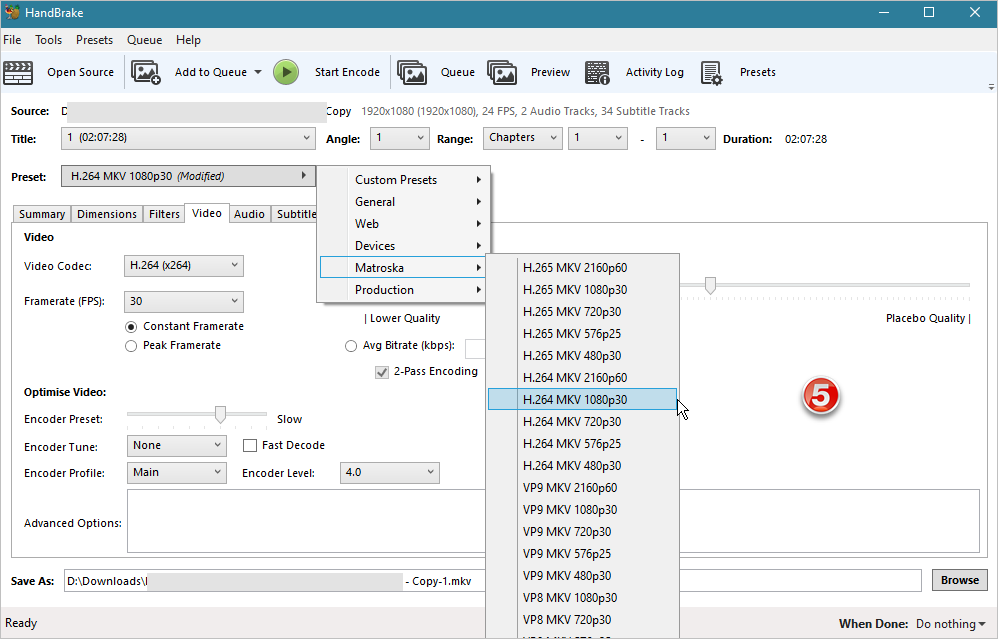Click the HandBrake pineapple logo in title bar
The width and height of the screenshot is (998, 639).
pyautogui.click(x=12, y=13)
